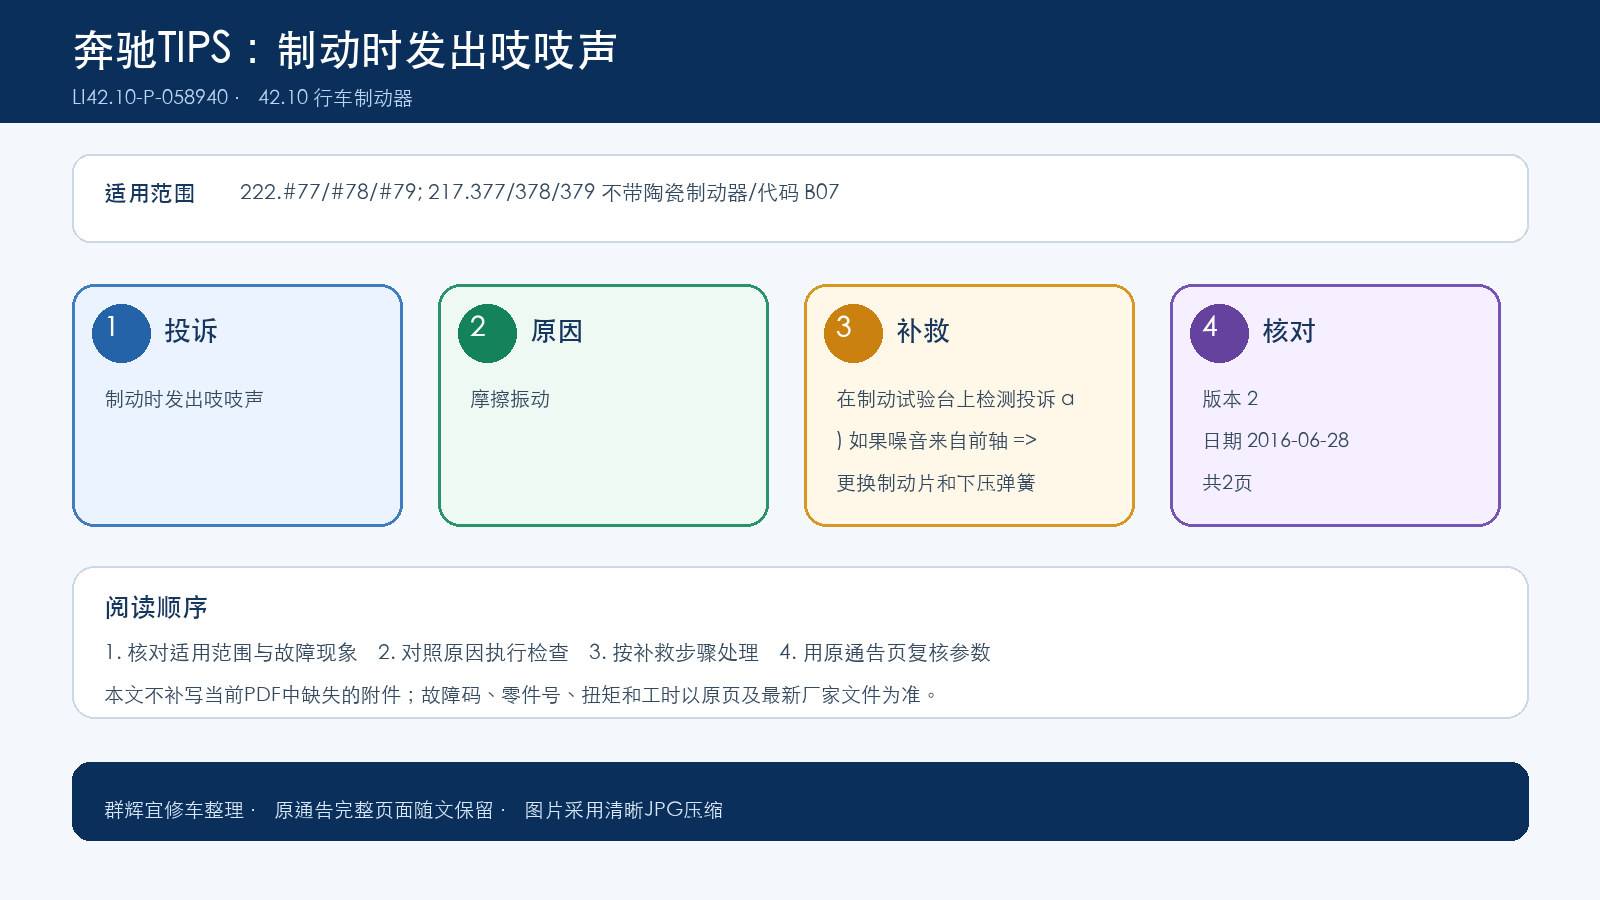The height and width of the screenshot is (900, 1600).
Task: Click the 共2页 page count
Action: [1227, 483]
